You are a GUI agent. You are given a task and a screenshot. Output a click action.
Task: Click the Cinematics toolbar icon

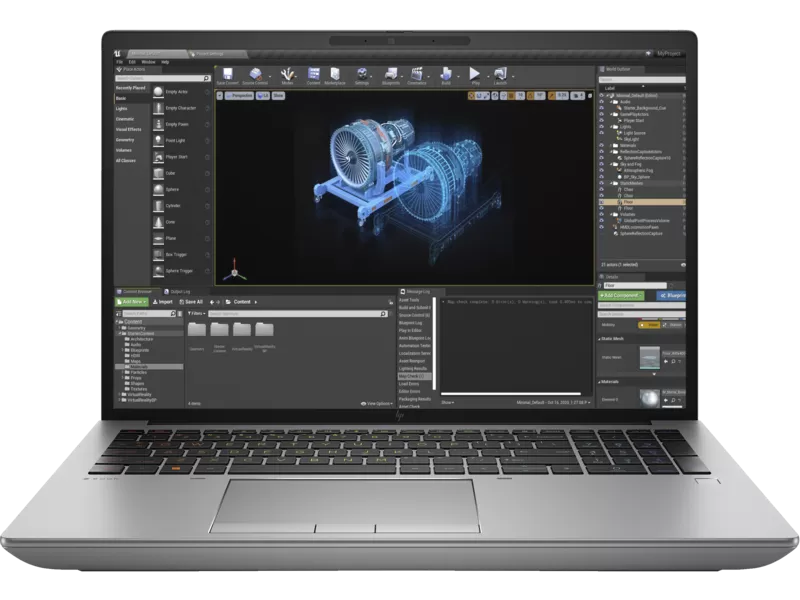(x=417, y=75)
